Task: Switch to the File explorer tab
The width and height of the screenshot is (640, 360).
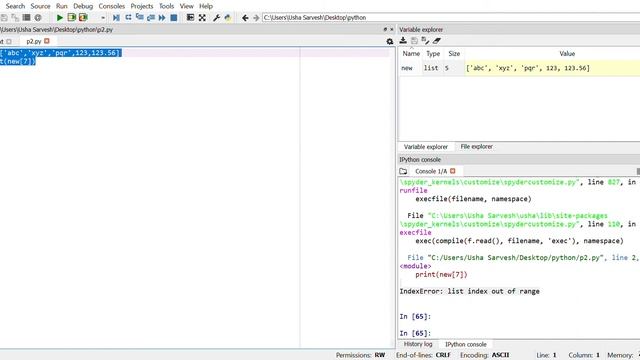Action: pos(476,147)
